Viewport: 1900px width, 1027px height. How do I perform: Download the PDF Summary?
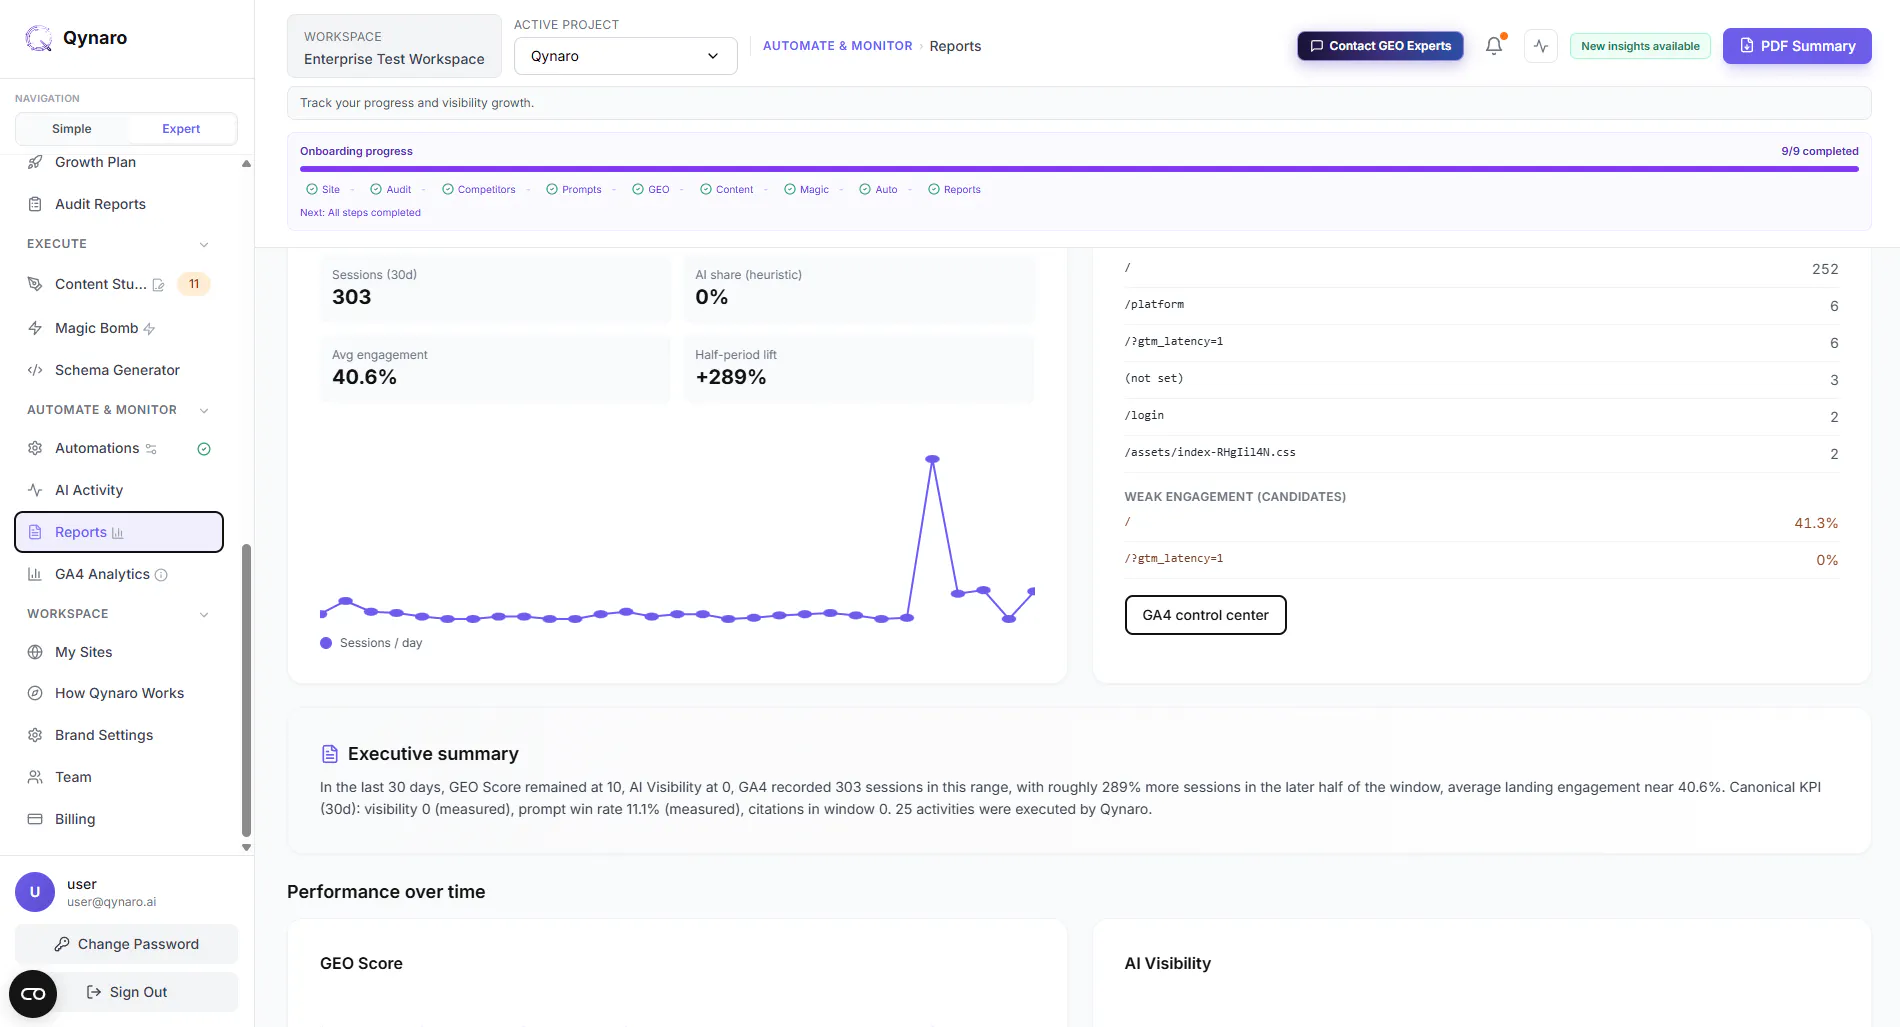tap(1797, 46)
